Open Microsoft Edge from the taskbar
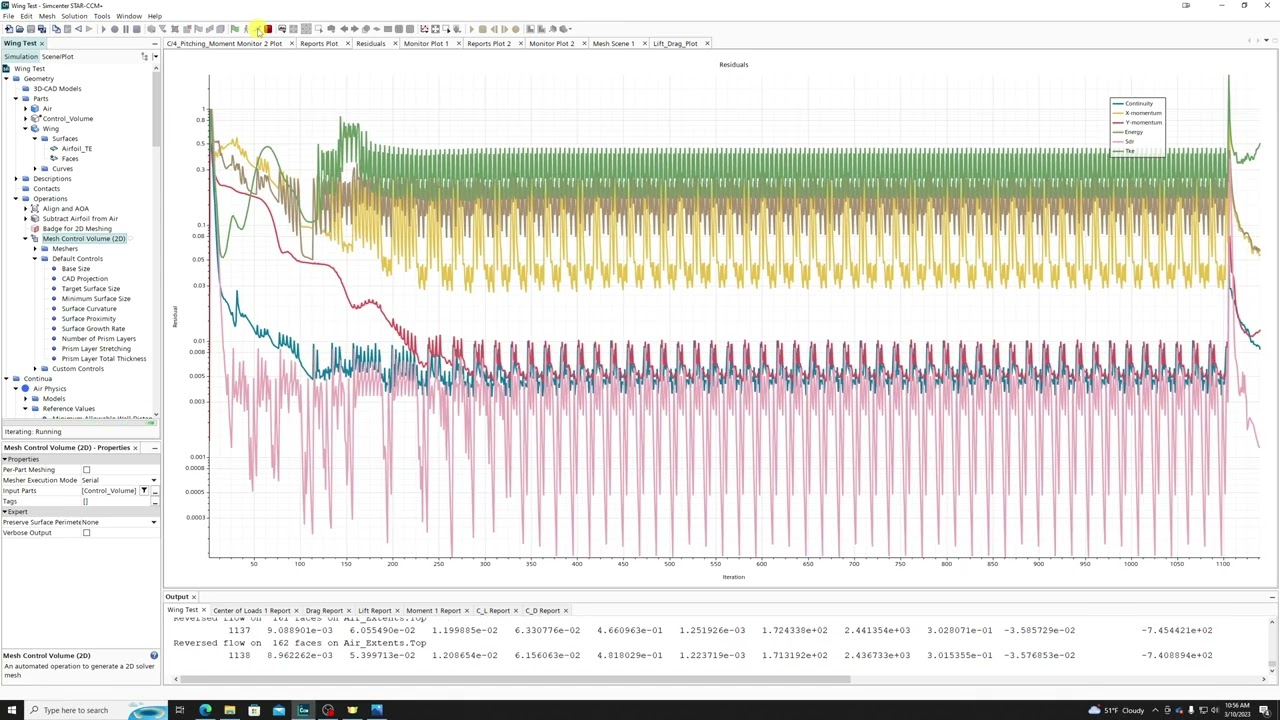 205,710
